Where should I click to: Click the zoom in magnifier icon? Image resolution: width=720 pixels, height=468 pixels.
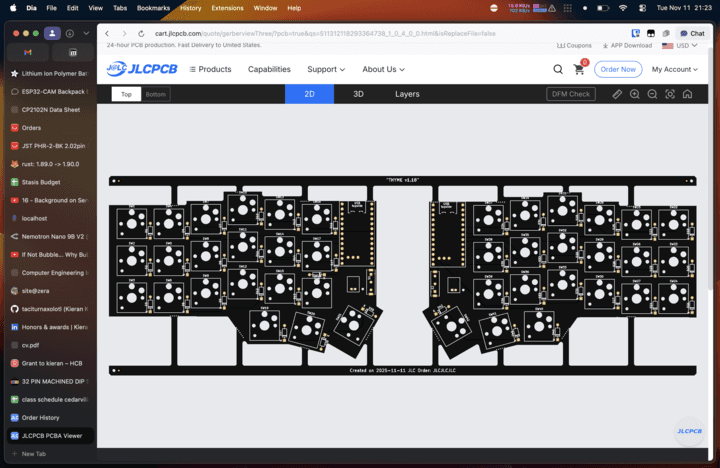635,94
